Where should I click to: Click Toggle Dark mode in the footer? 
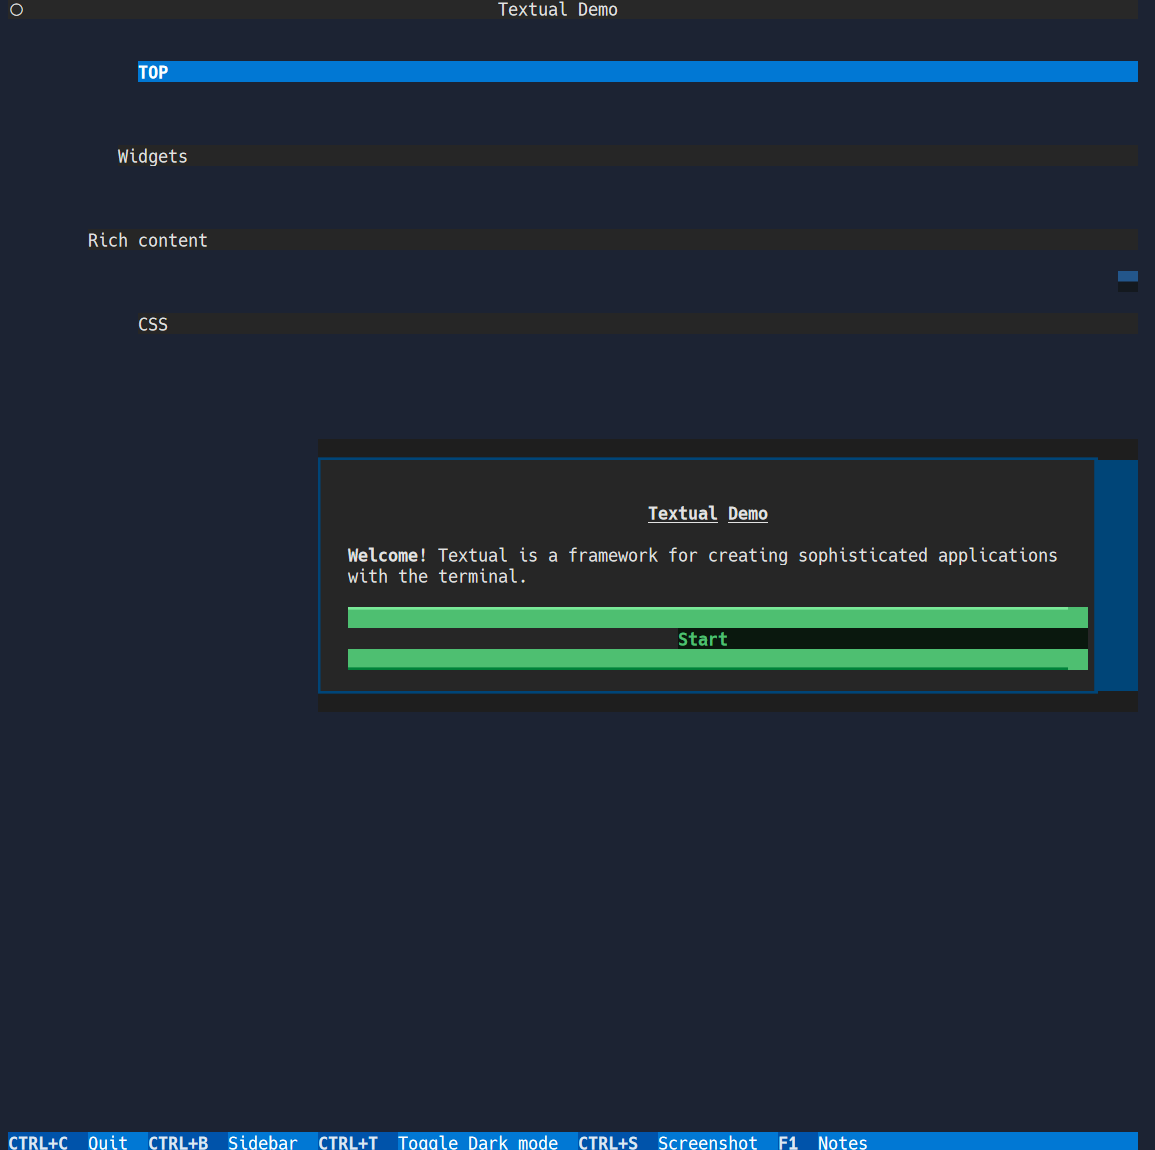pyautogui.click(x=477, y=1142)
